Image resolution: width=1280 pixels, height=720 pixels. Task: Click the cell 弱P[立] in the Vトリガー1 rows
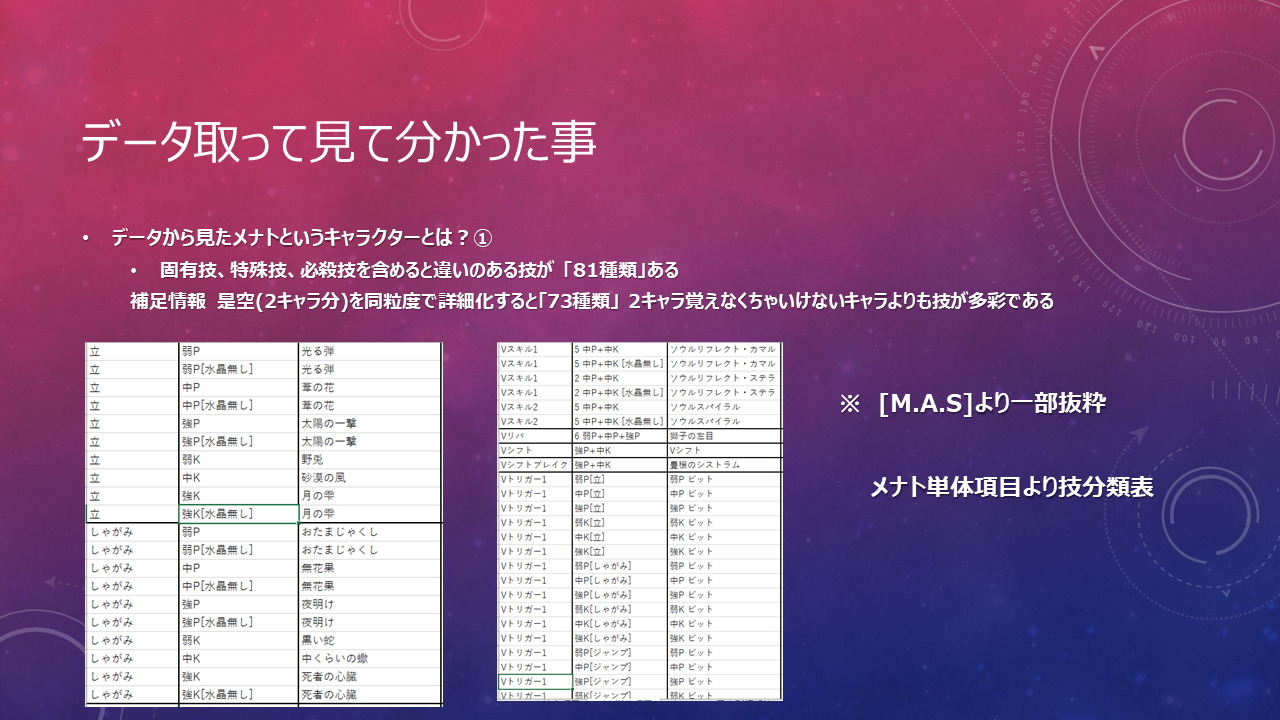619,479
